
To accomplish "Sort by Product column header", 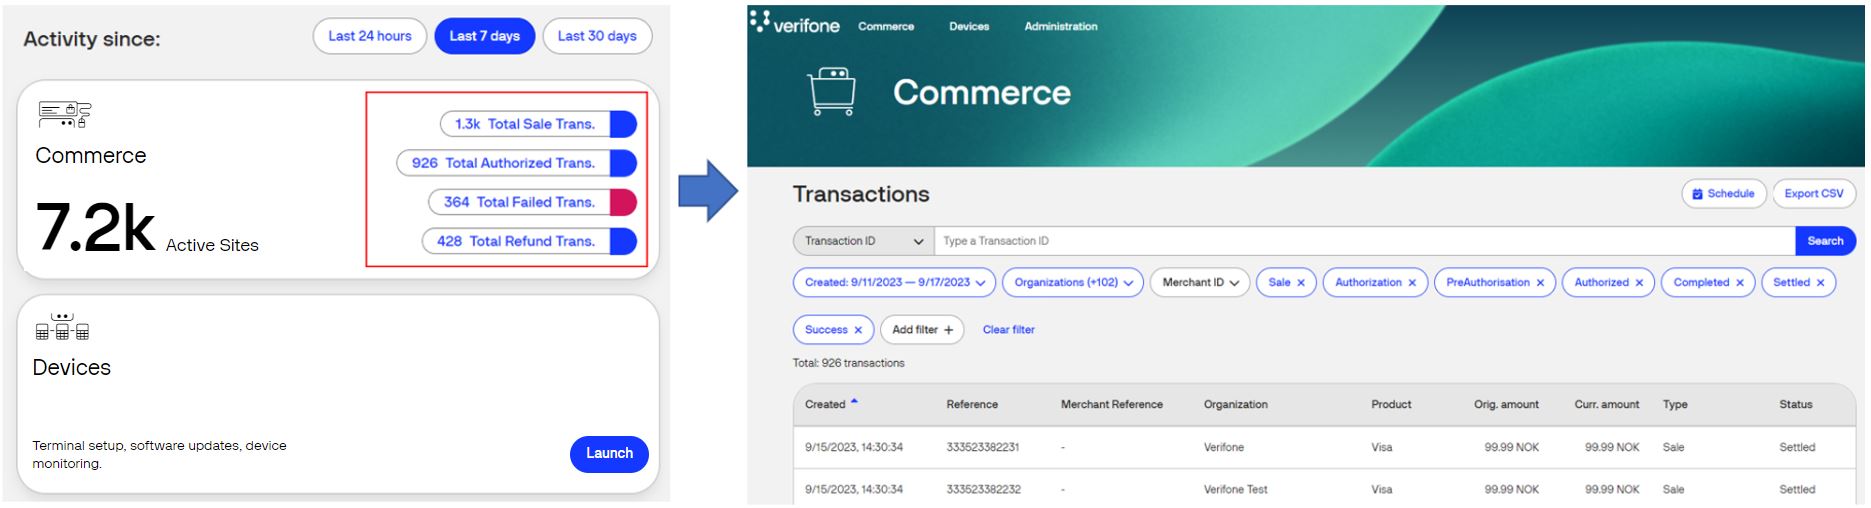I will point(1391,405).
